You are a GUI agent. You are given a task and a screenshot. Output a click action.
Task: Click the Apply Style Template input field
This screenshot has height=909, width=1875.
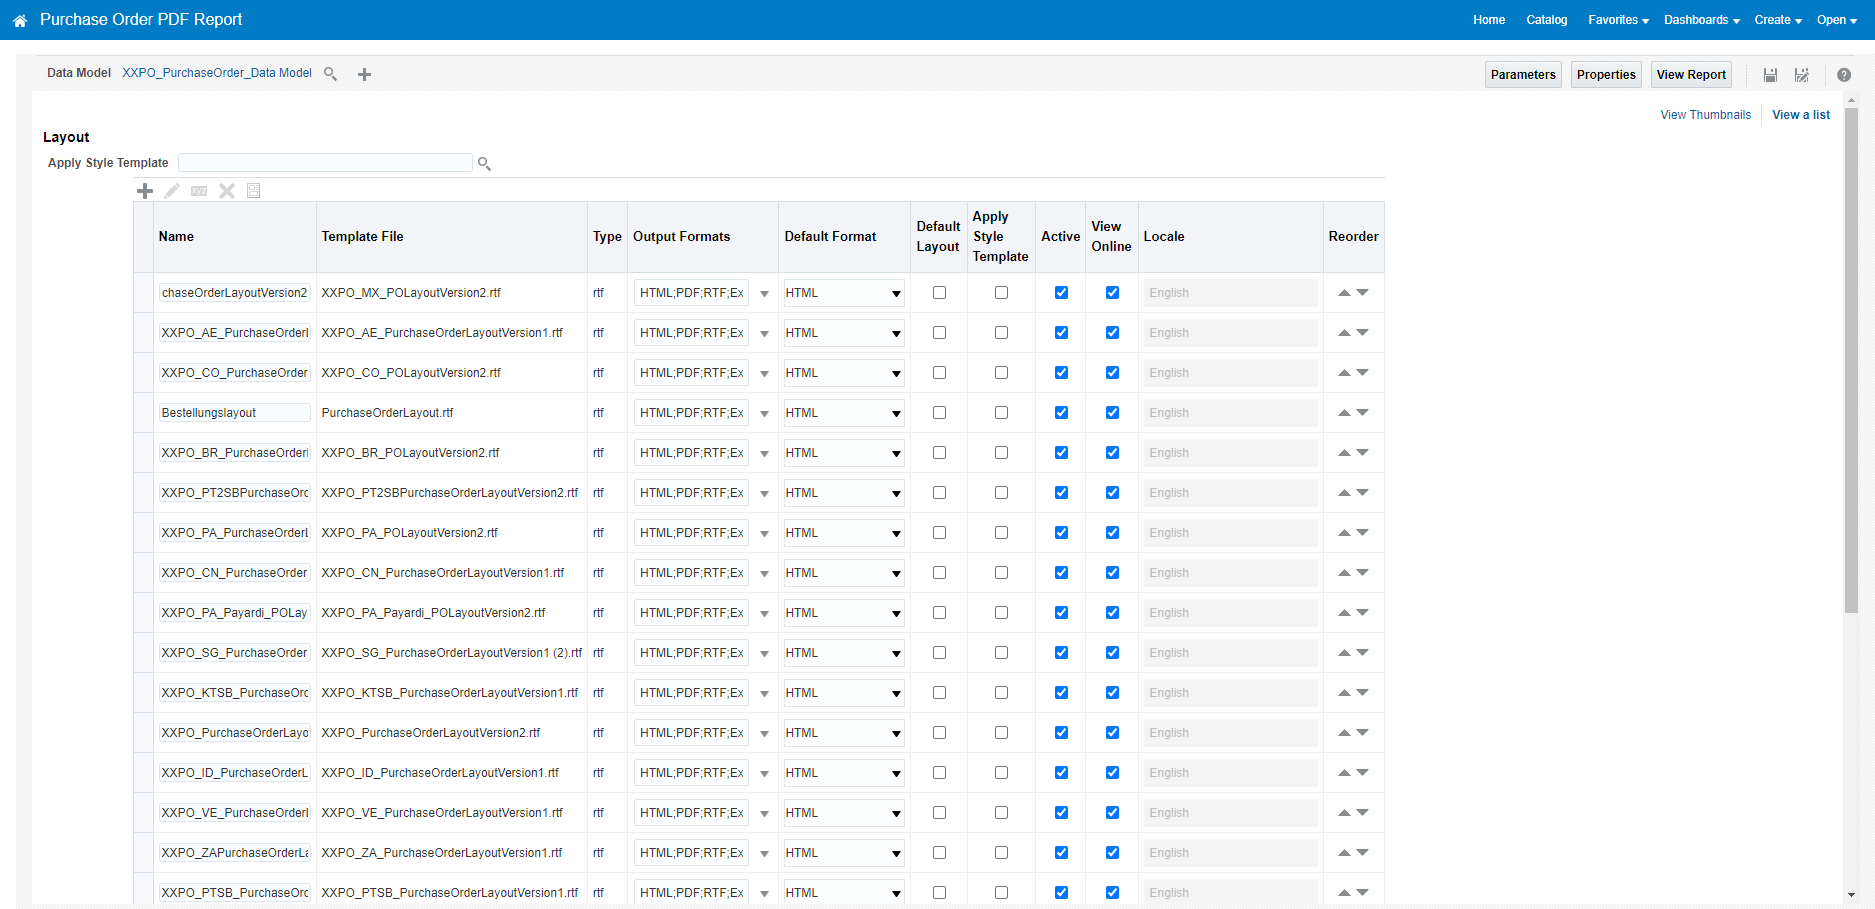click(x=325, y=162)
